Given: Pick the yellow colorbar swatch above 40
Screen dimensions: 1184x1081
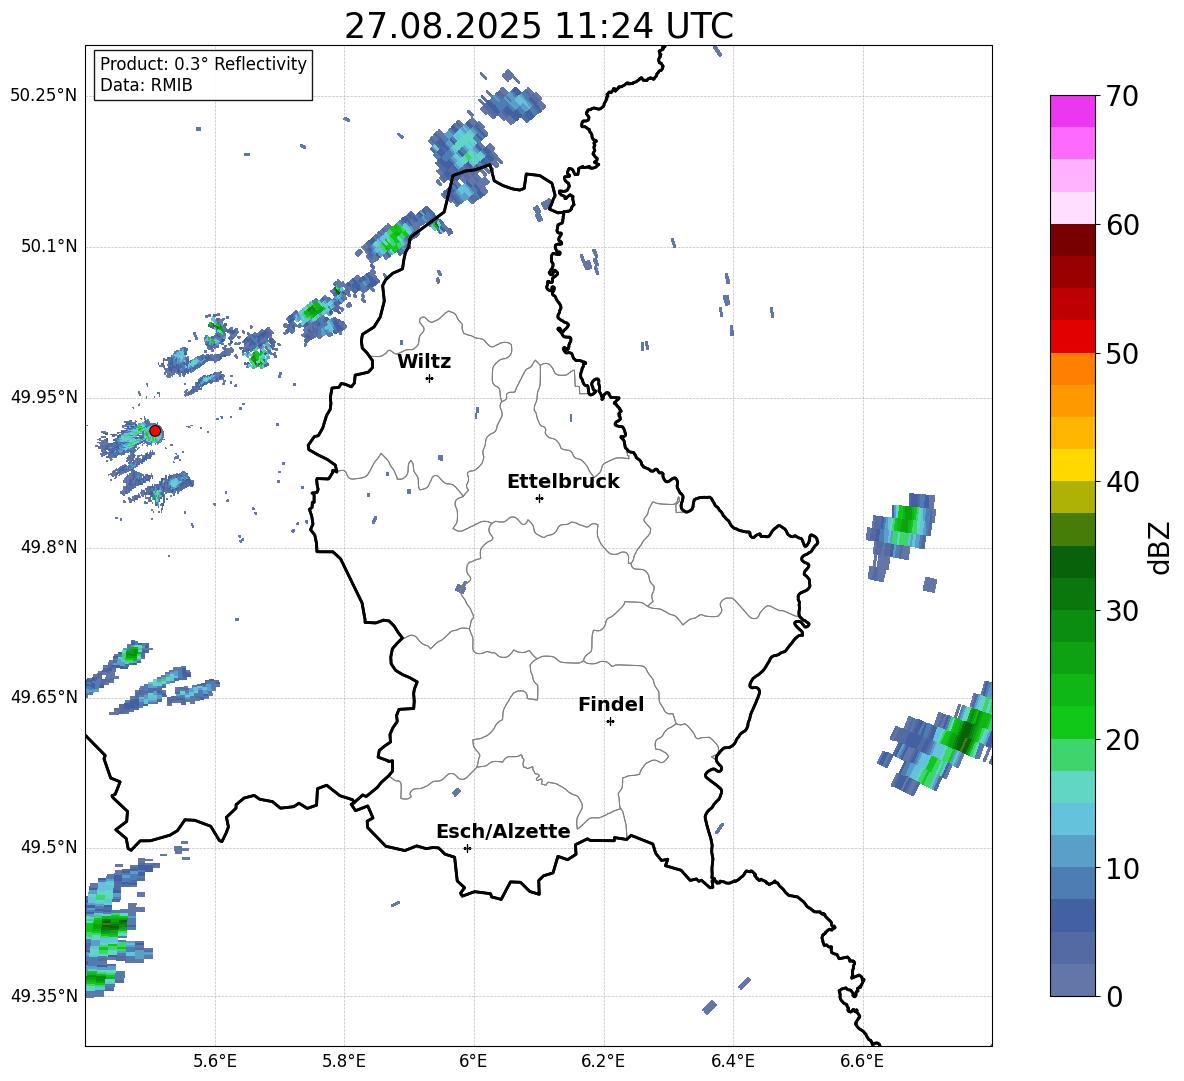Looking at the screenshot, I should 1072,465.
